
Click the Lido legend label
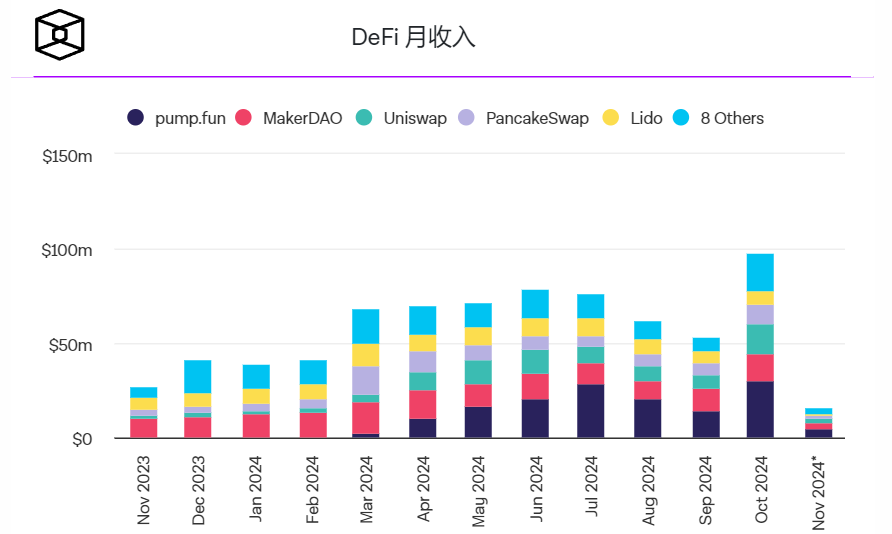pos(646,118)
